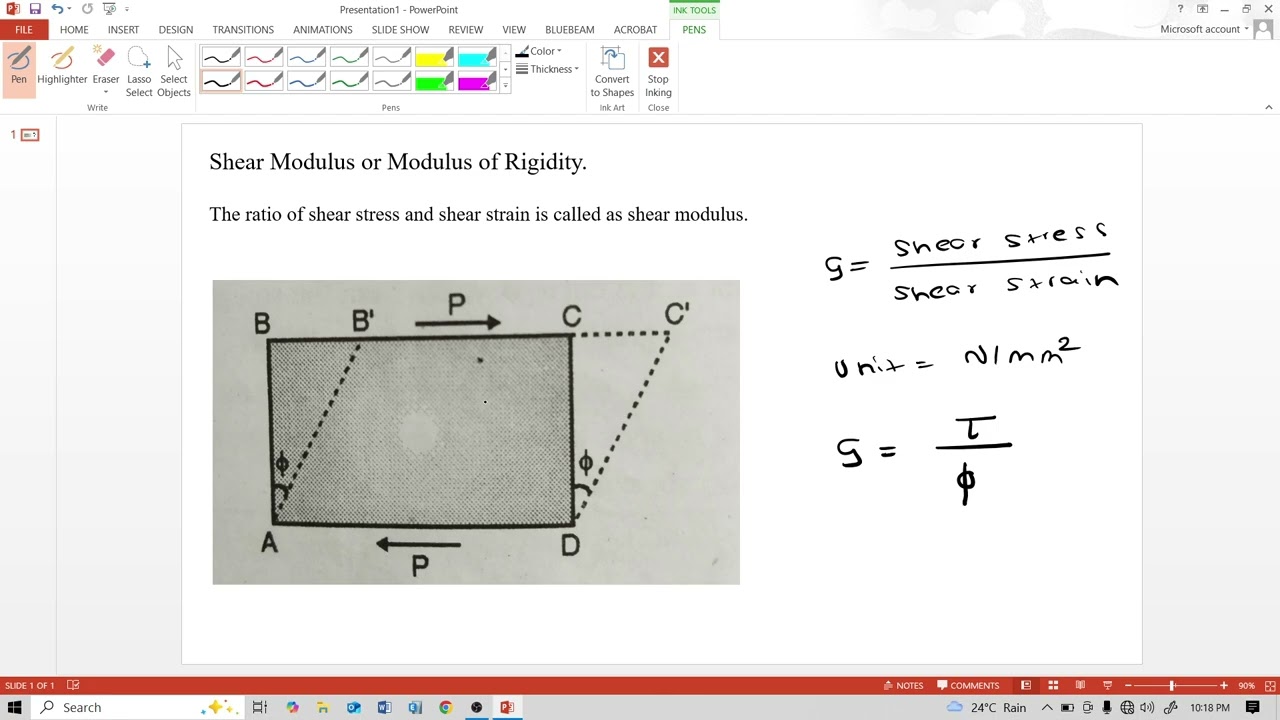Activate Lasso Select tool
1280x720 pixels.
click(139, 71)
